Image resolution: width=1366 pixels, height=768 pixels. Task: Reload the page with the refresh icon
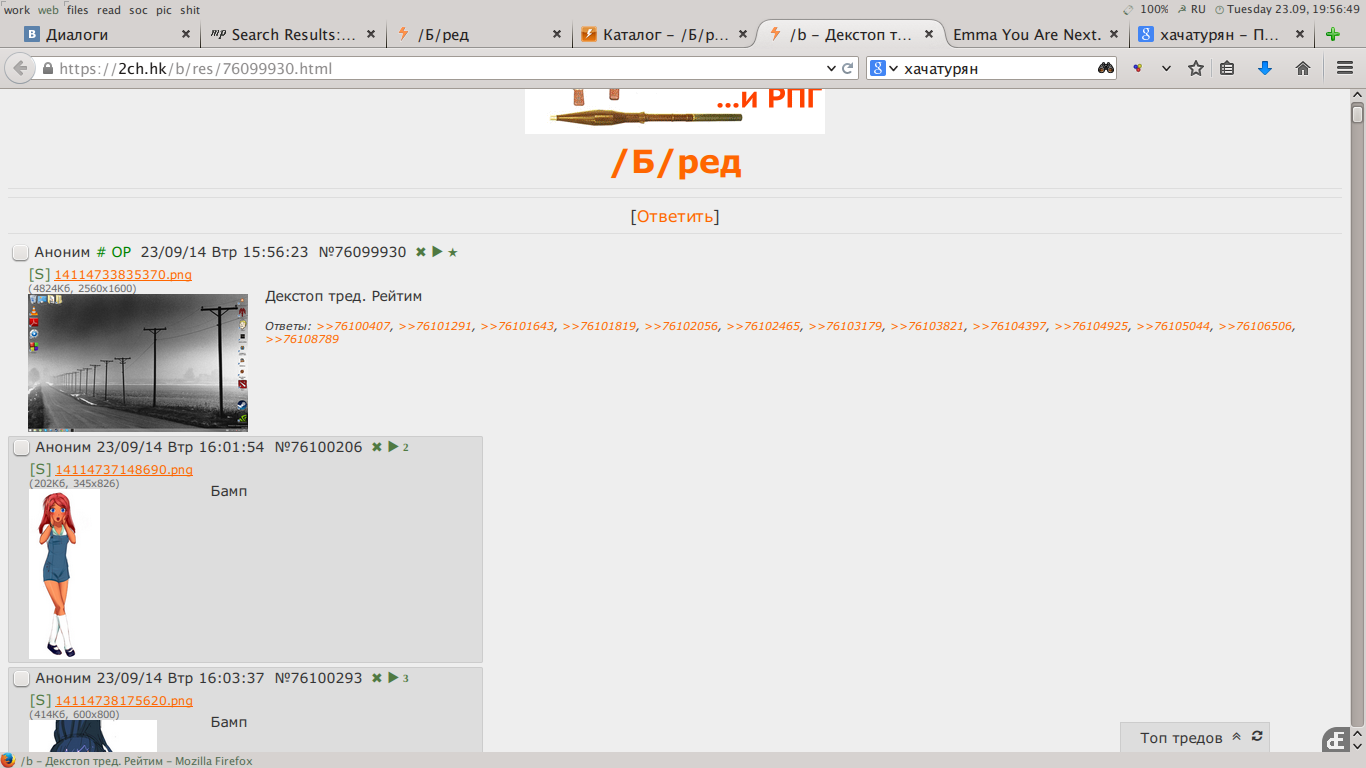[x=848, y=68]
